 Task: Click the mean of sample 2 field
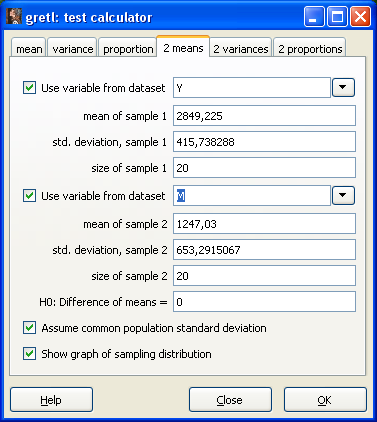[264, 224]
